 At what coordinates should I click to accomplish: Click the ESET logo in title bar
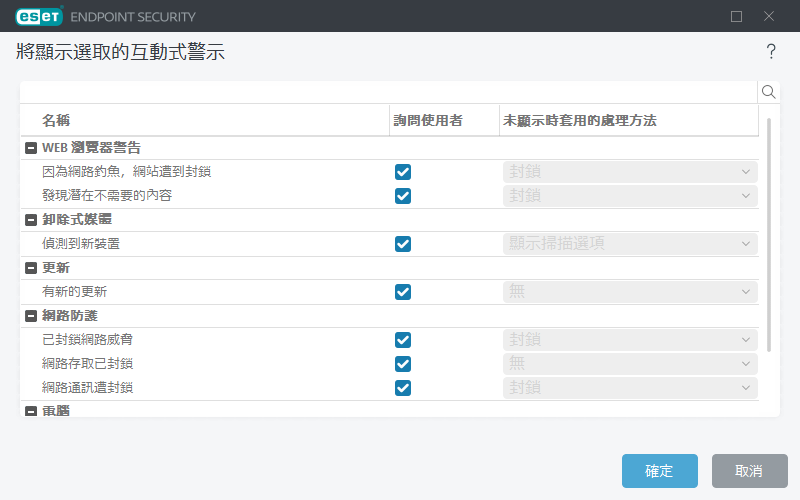(x=39, y=16)
